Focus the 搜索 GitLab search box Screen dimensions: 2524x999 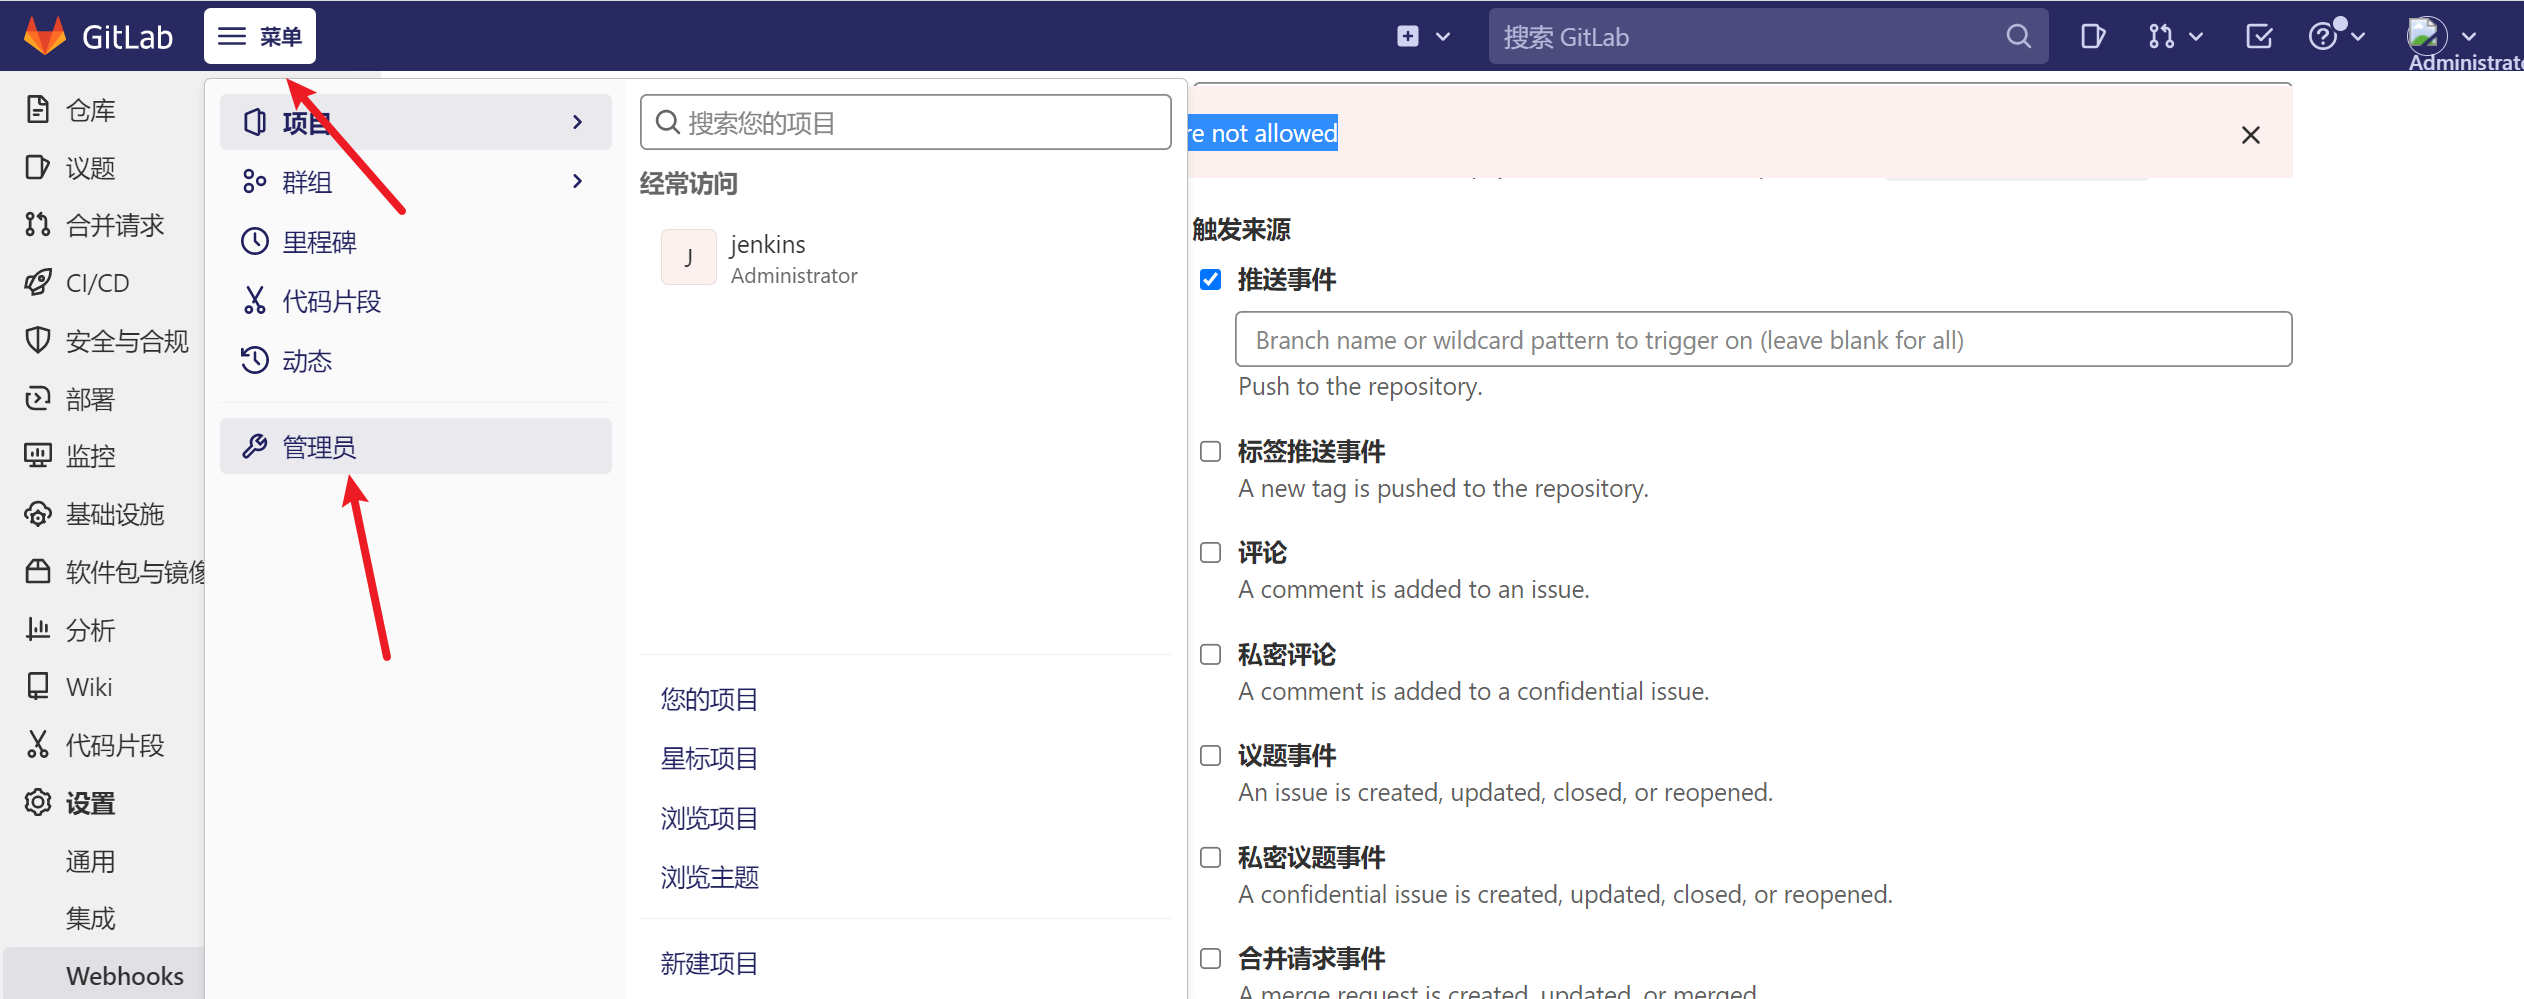1768,37
